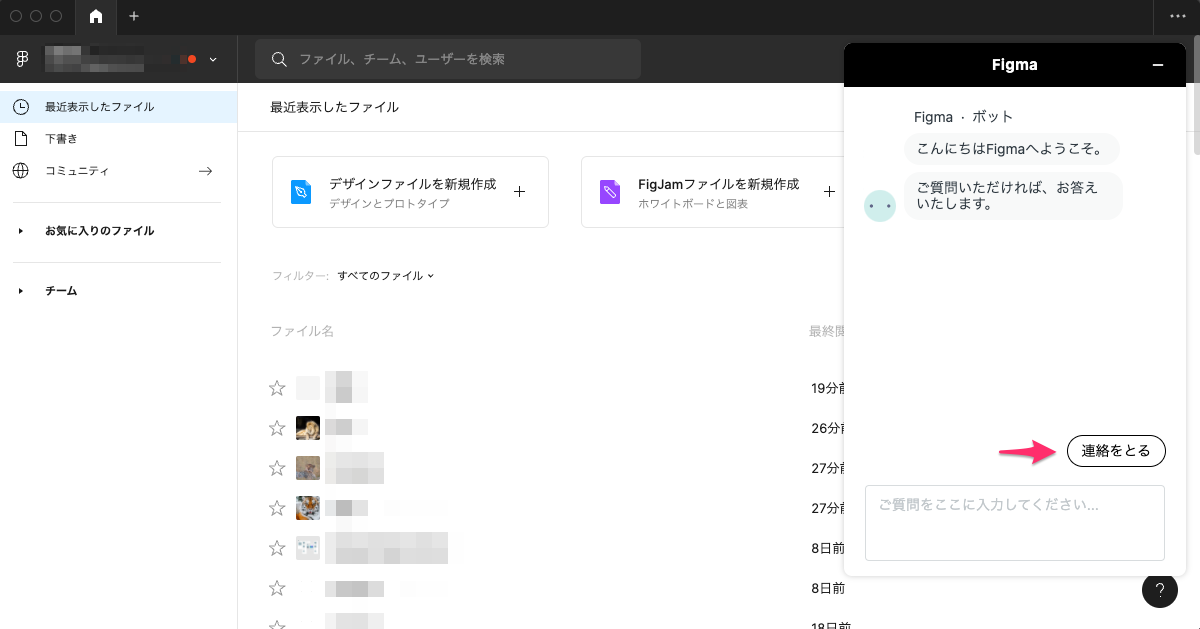The height and width of the screenshot is (629, 1200).
Task: Click the new tab plus button
Action: 133,17
